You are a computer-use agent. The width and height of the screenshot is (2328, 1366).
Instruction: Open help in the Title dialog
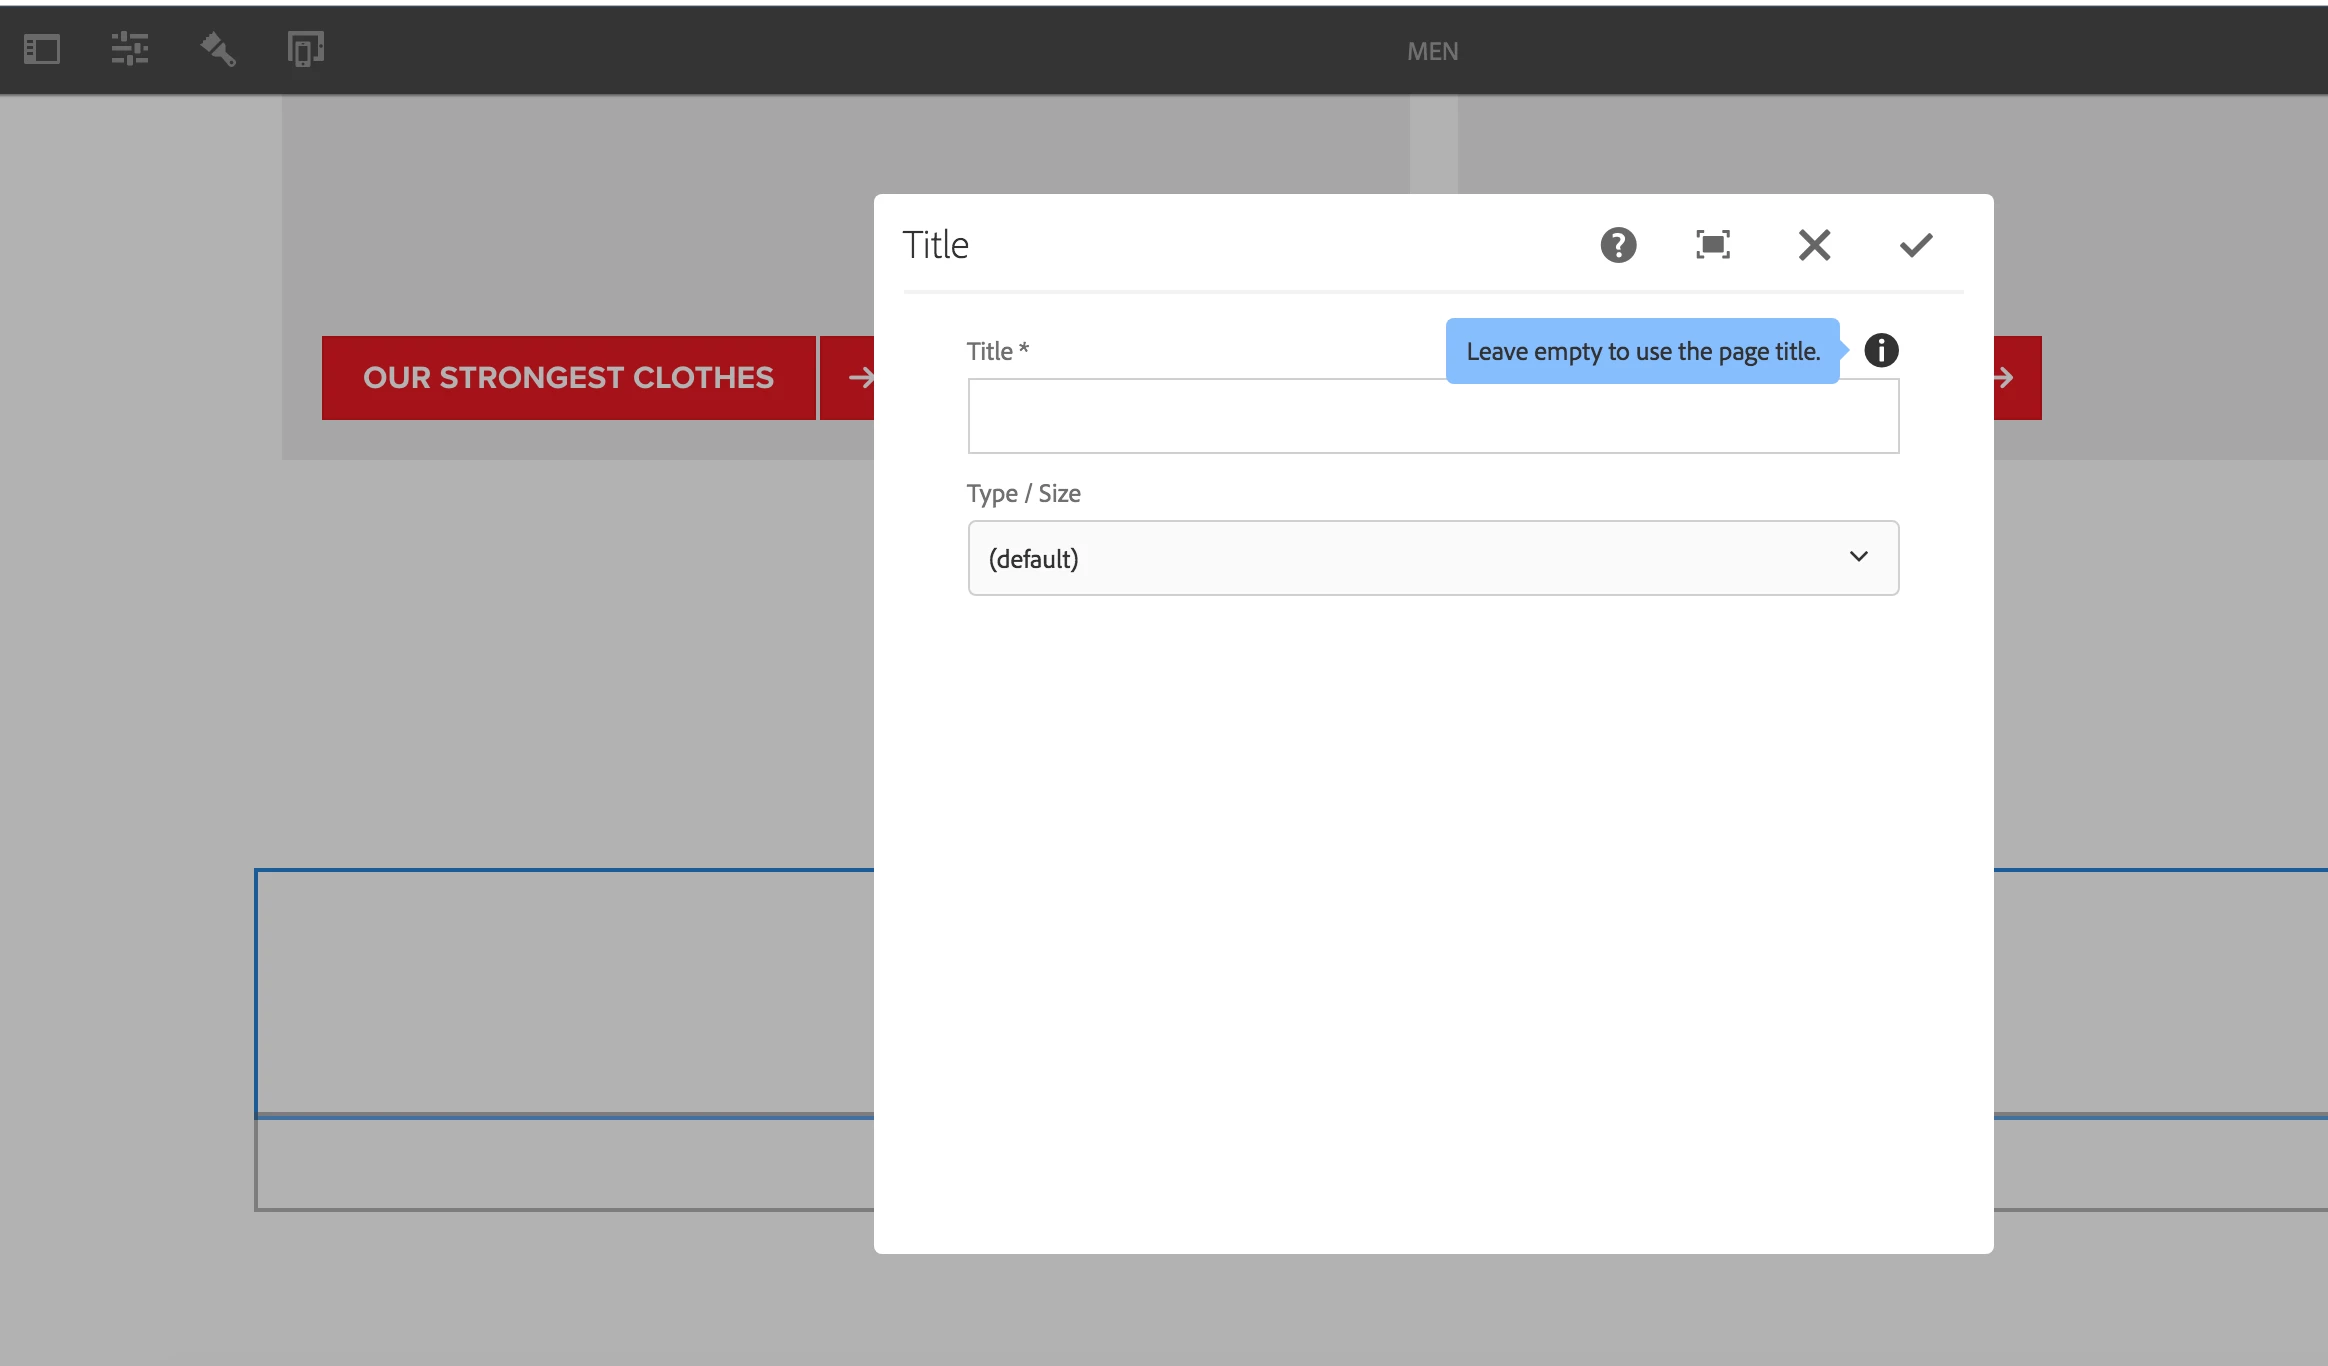[x=1618, y=245]
